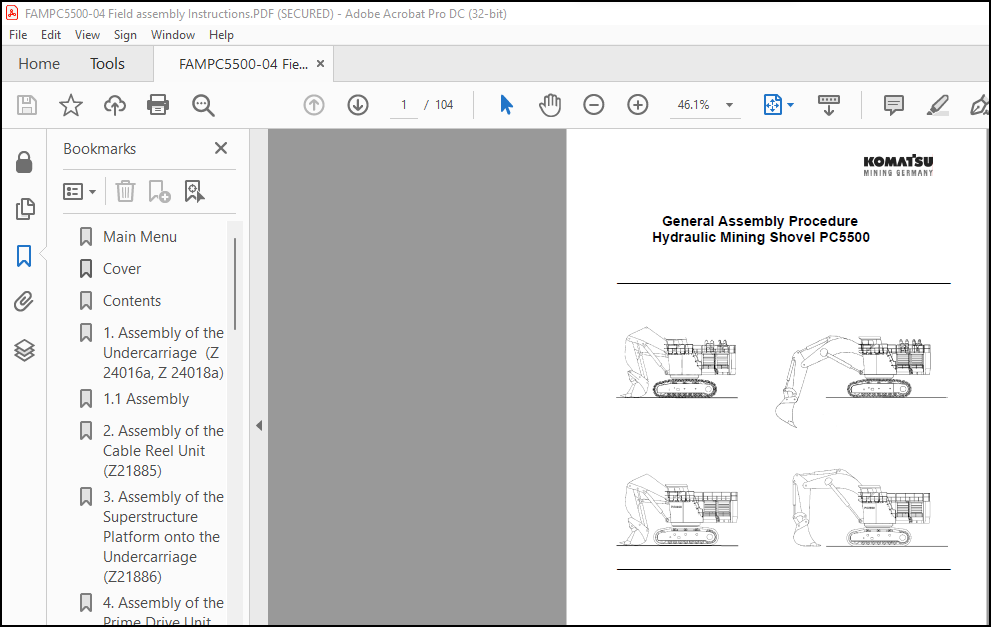Click the bottom-left shovel drawing
The height and width of the screenshot is (627, 991).
tap(677, 510)
